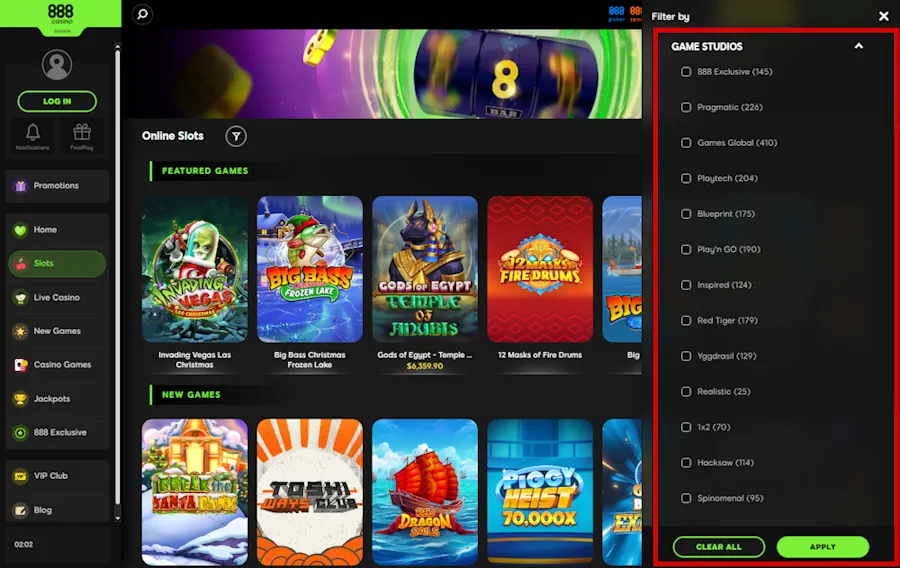Click the slot machine promo banner
Screen dimensions: 900x568
(382, 74)
